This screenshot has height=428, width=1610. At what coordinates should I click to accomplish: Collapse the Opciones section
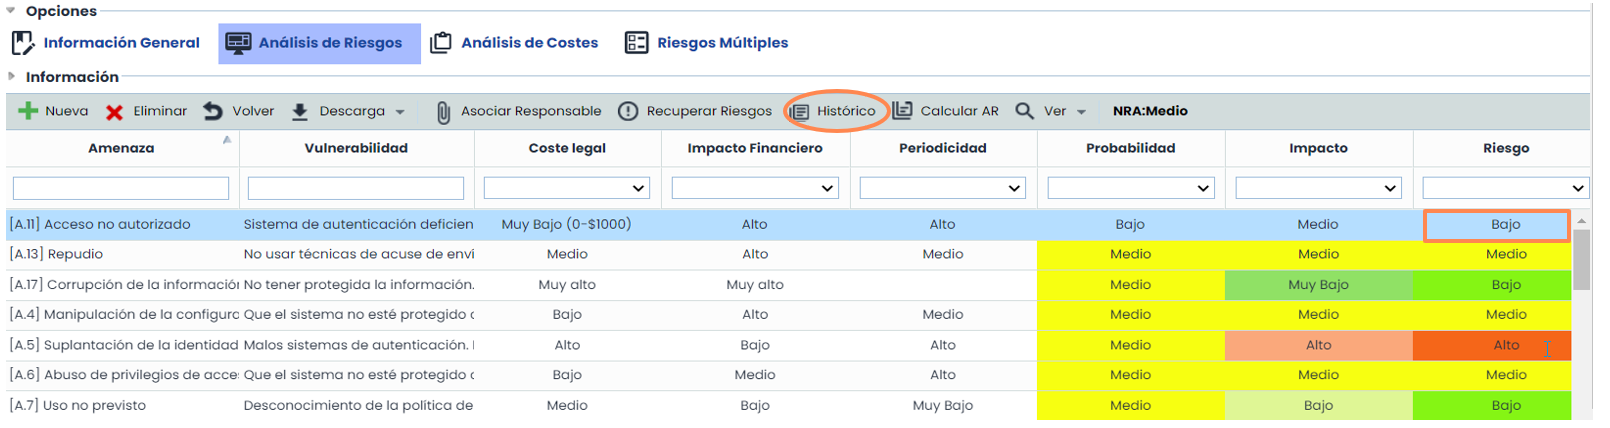11,11
